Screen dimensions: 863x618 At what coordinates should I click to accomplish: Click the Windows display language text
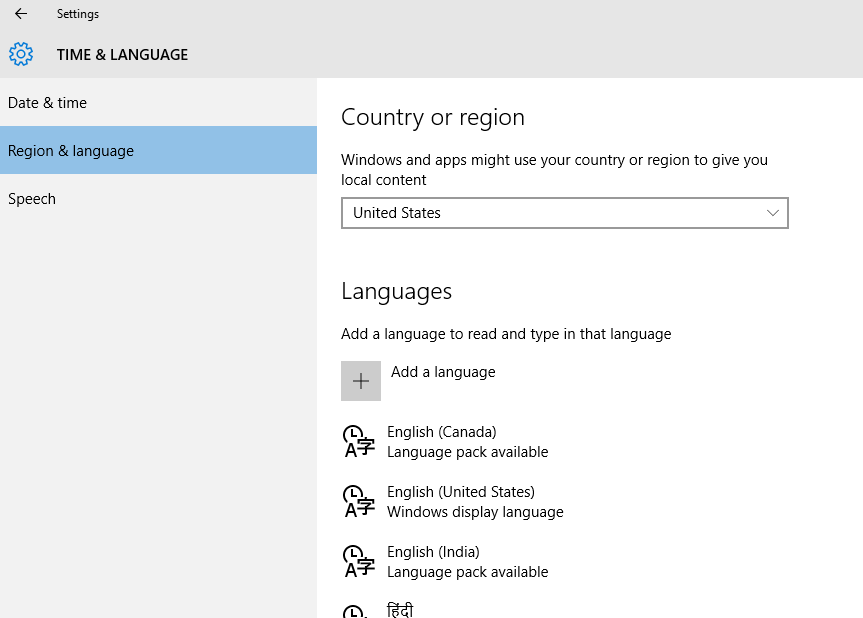[475, 512]
